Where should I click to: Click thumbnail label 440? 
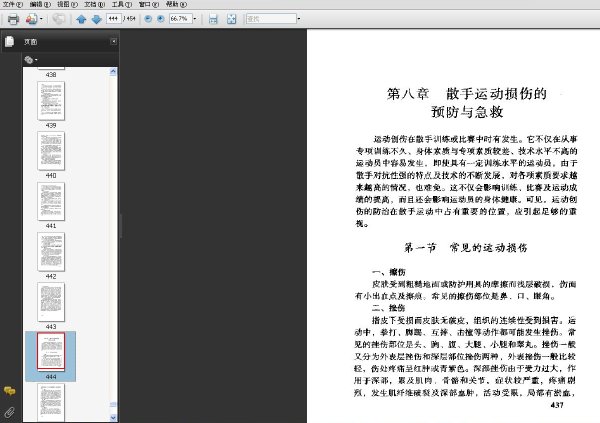coord(51,176)
